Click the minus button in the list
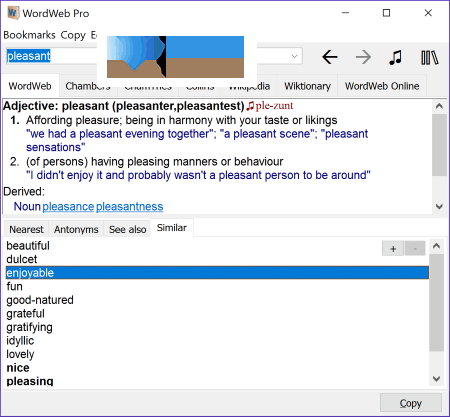The width and height of the screenshot is (450, 417). (415, 248)
